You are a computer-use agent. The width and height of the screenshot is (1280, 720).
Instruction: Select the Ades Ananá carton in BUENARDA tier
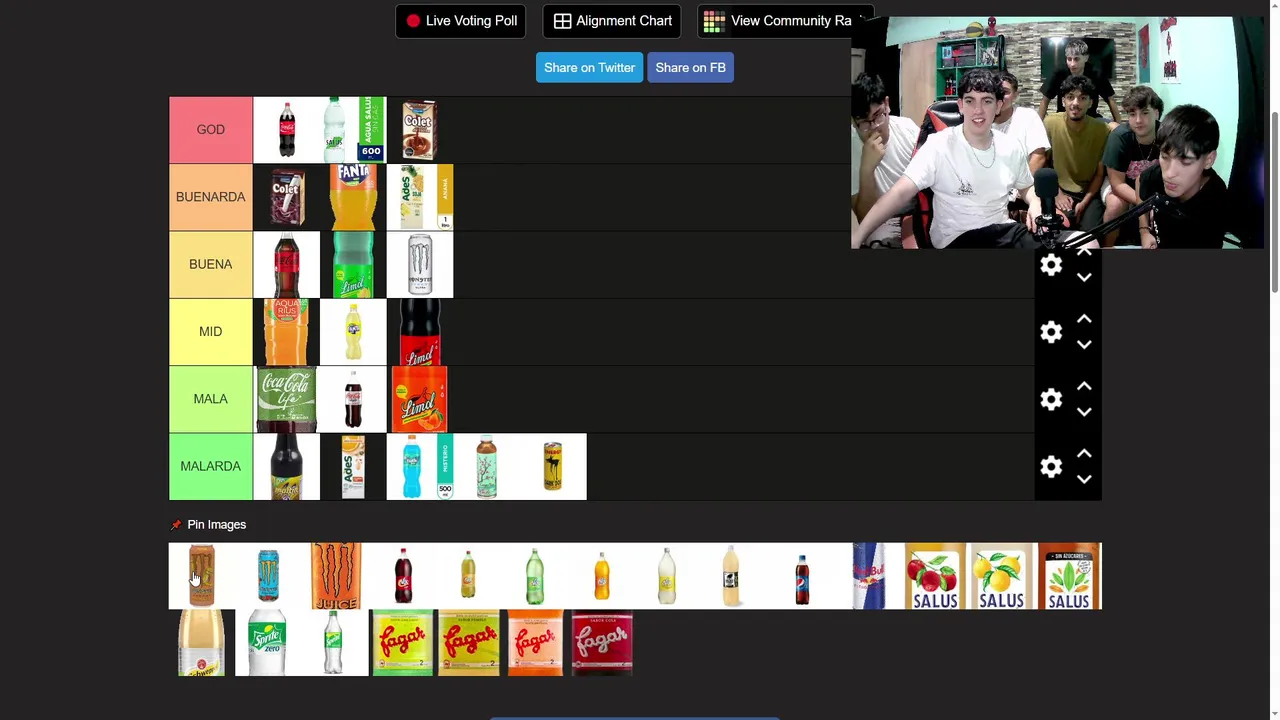click(420, 197)
